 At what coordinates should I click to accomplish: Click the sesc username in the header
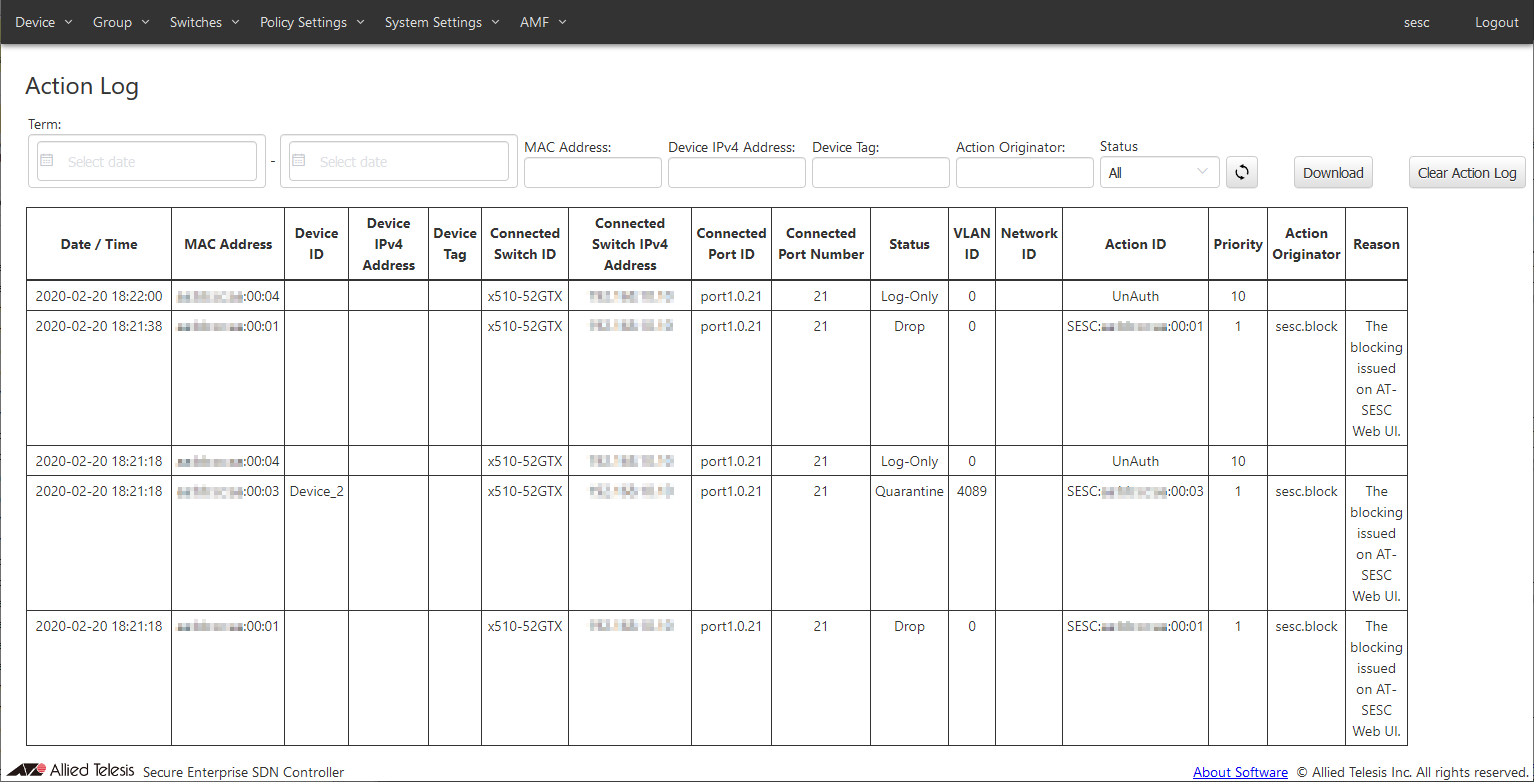click(1416, 22)
